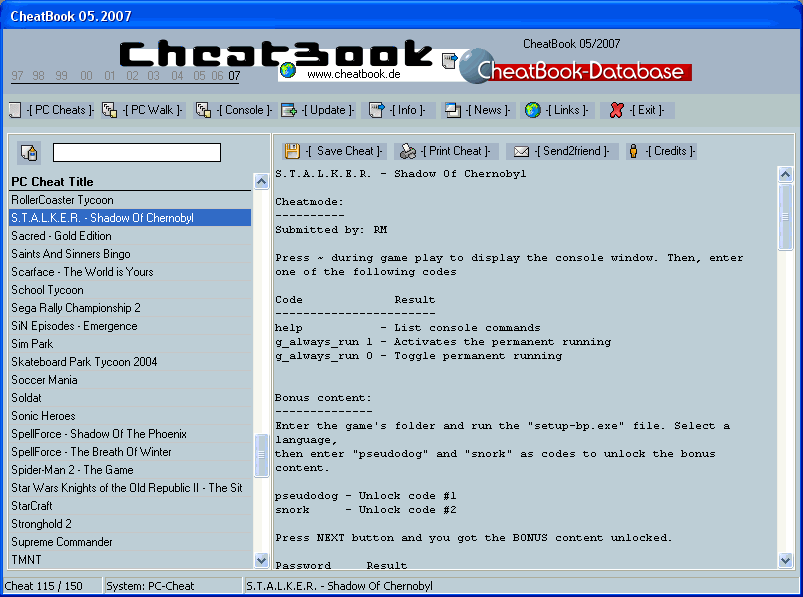The height and width of the screenshot is (597, 803).
Task: Select School Tycoon in the list
Action: [x=130, y=290]
